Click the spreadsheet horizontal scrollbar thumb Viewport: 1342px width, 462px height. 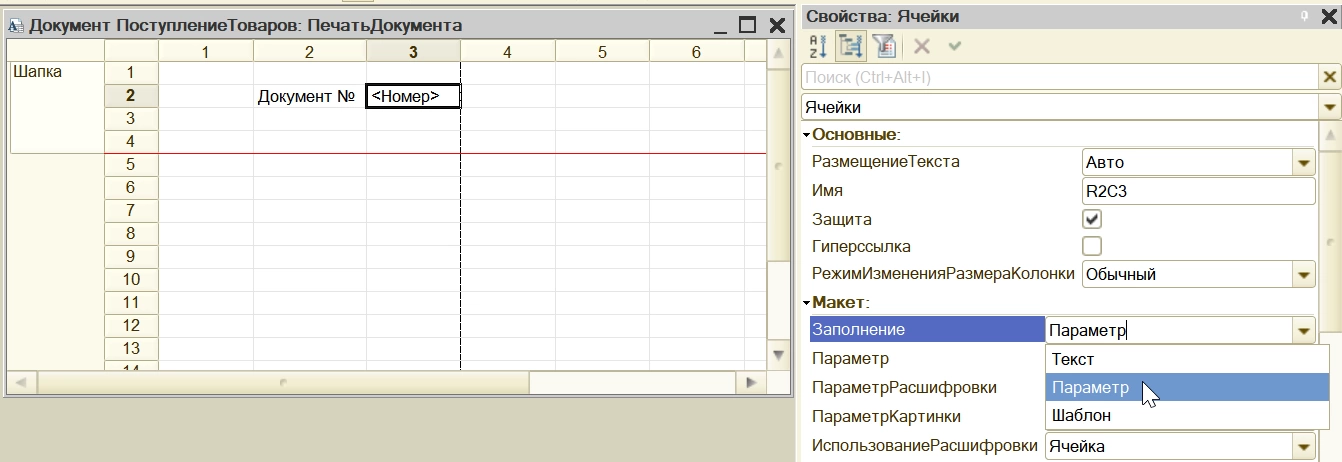coord(285,382)
